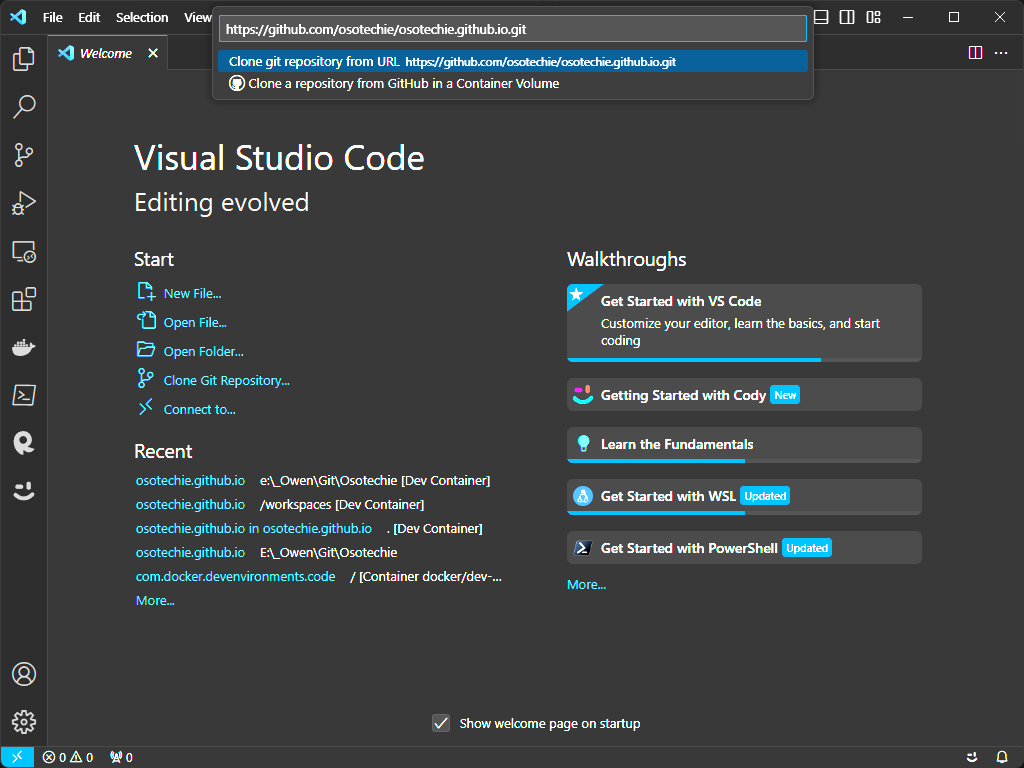Open the Manage settings gear
The image size is (1024, 768).
(x=23, y=721)
